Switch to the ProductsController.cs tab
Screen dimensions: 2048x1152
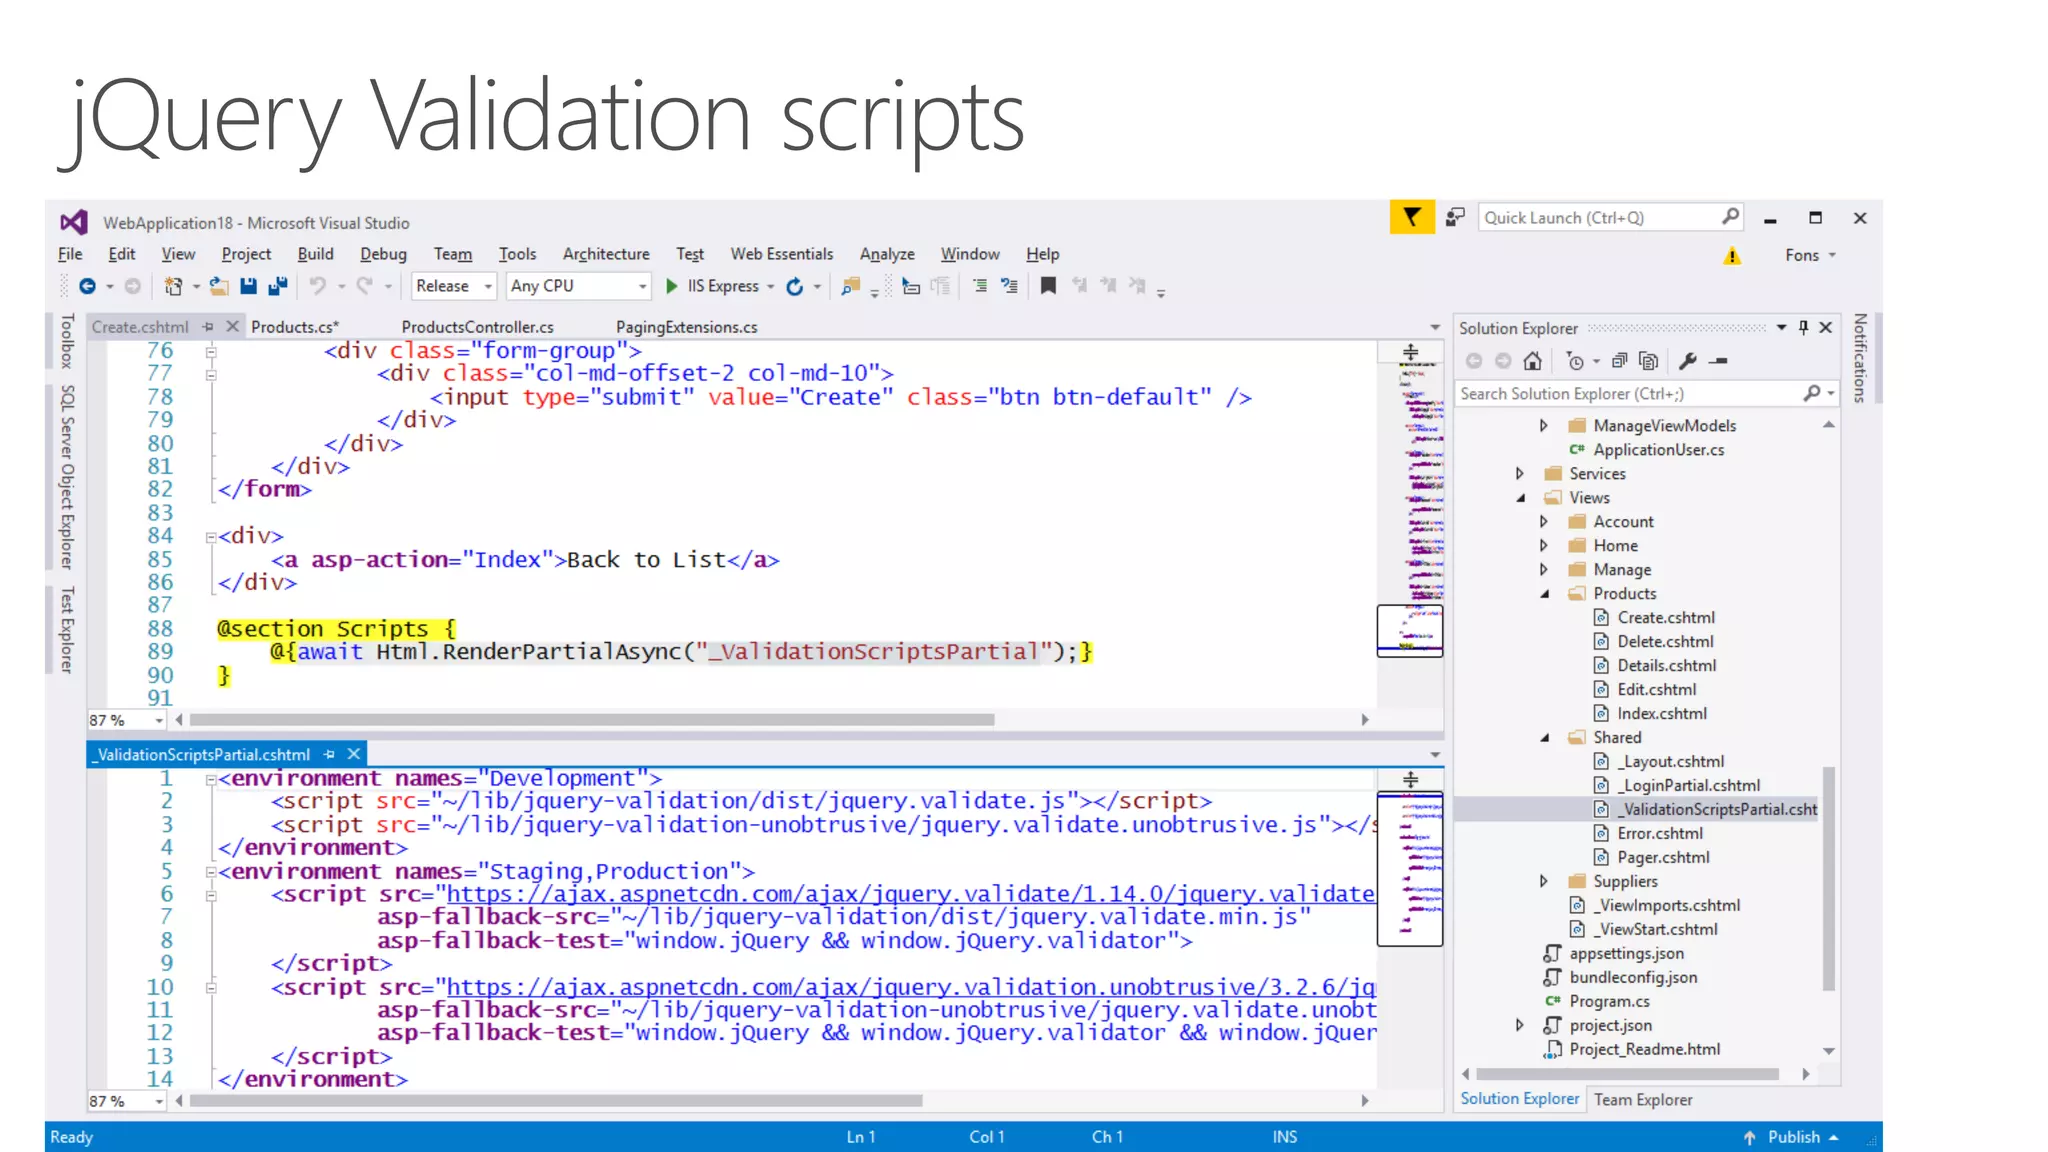(x=477, y=327)
